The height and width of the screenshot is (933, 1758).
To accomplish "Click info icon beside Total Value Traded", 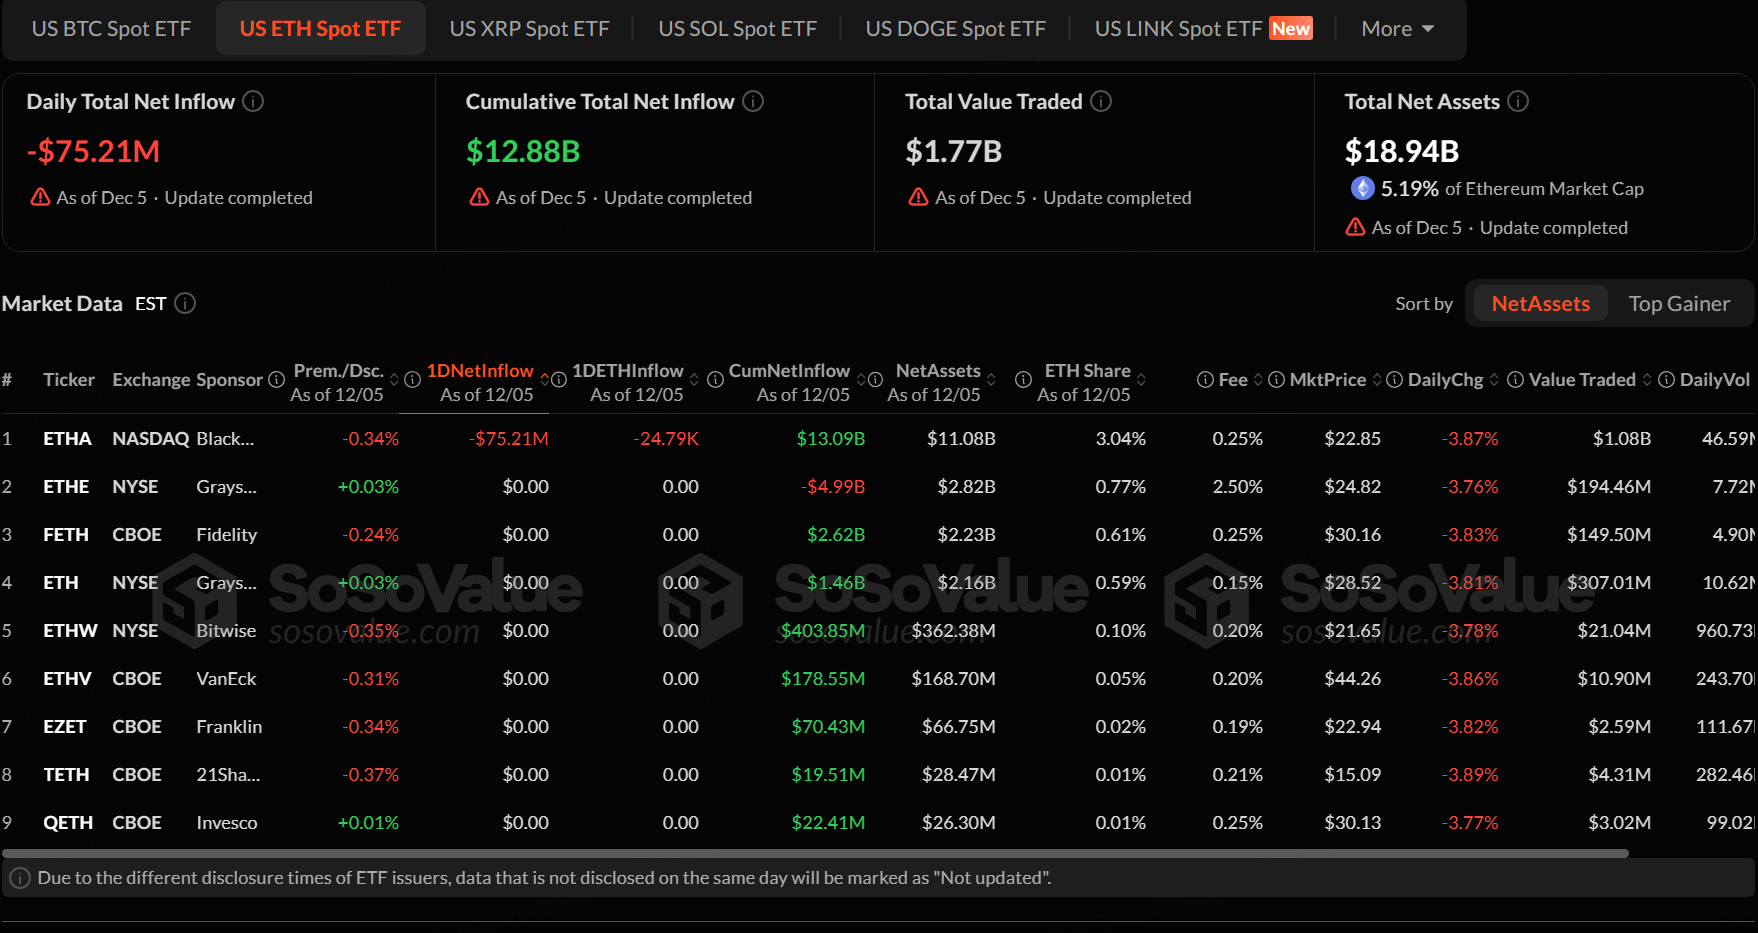I will pyautogui.click(x=1101, y=101).
